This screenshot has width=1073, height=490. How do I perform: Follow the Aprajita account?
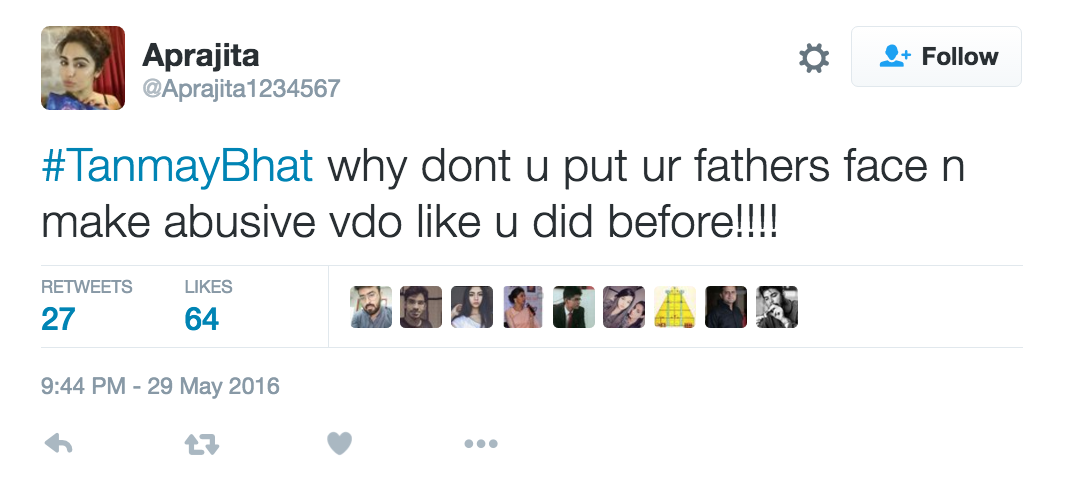tap(936, 57)
